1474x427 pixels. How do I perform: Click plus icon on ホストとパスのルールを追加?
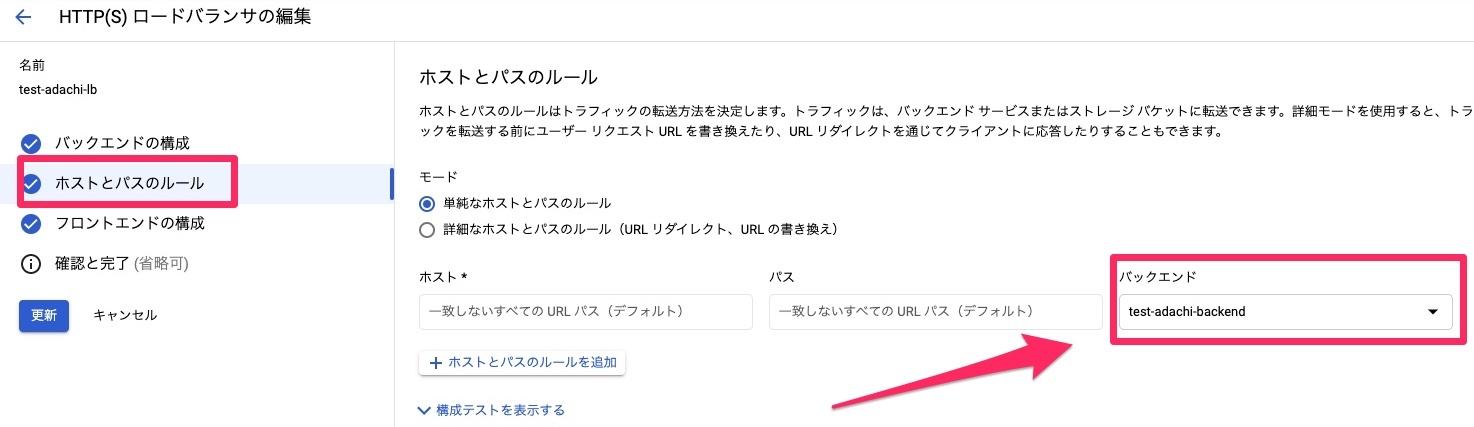pyautogui.click(x=435, y=363)
